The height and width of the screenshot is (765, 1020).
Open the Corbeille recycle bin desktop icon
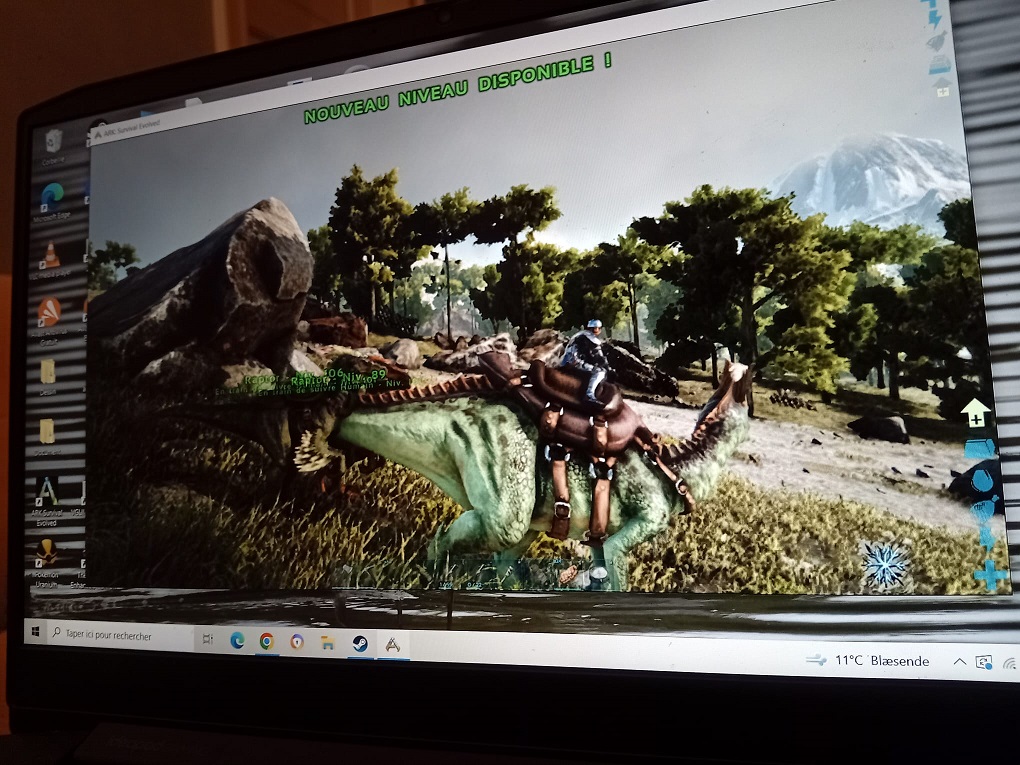click(53, 146)
